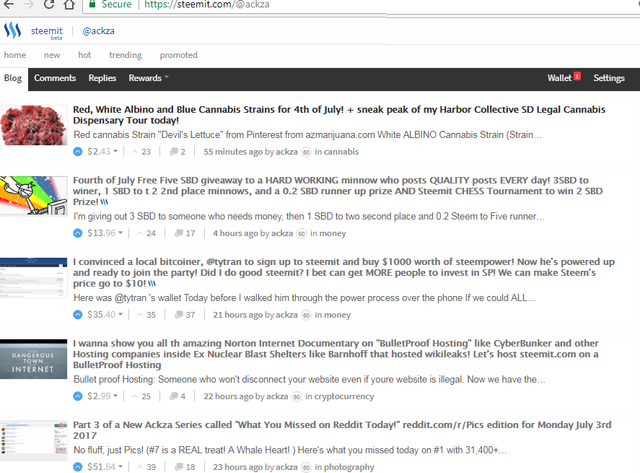The height and width of the screenshot is (473, 640).
Task: Go to the trending posts link
Action: [x=125, y=55]
